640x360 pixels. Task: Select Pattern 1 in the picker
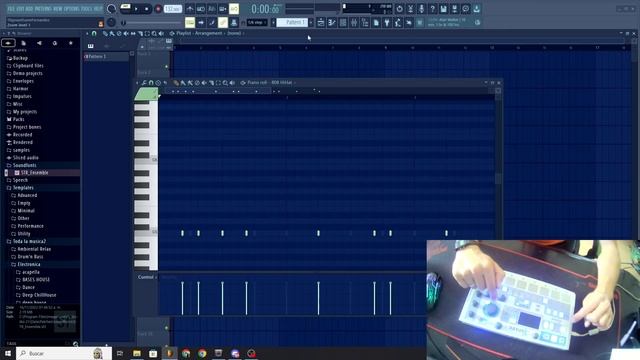[x=106, y=56]
